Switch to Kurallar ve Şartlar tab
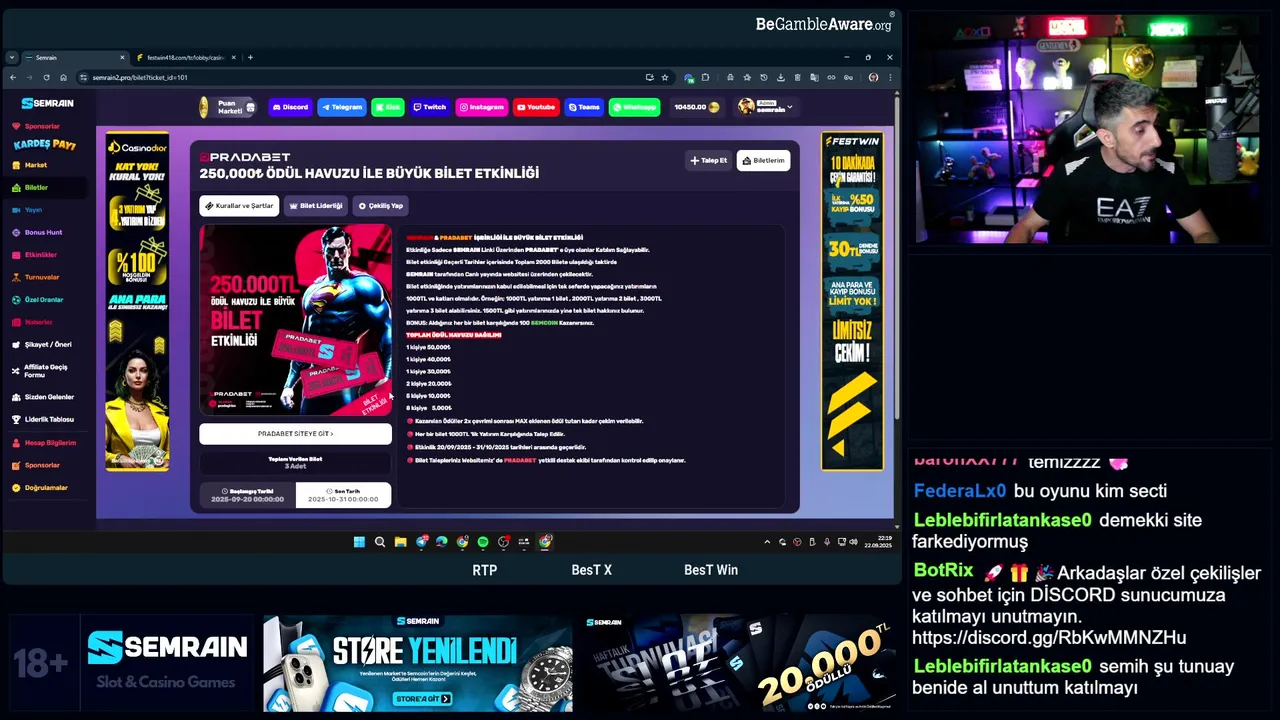 click(x=239, y=206)
